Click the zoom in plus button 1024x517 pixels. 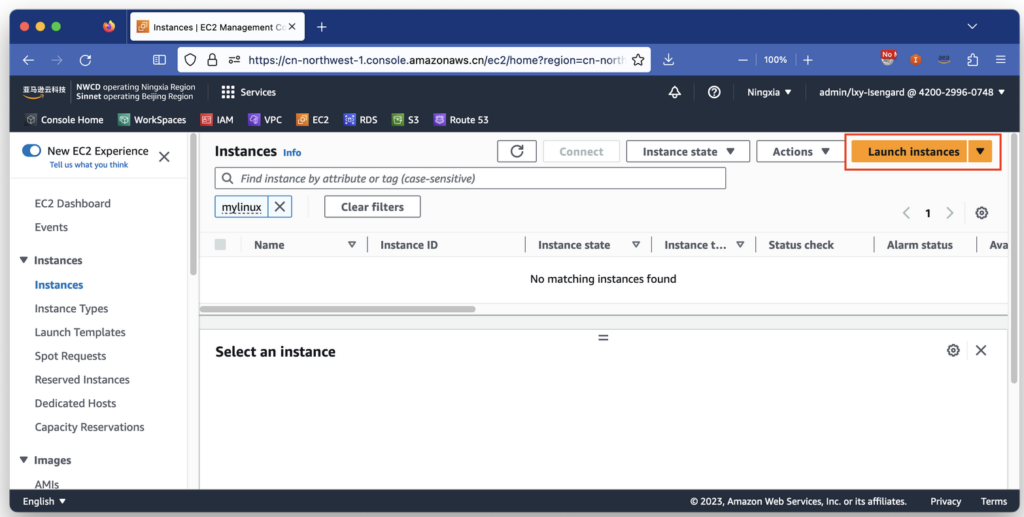[808, 60]
